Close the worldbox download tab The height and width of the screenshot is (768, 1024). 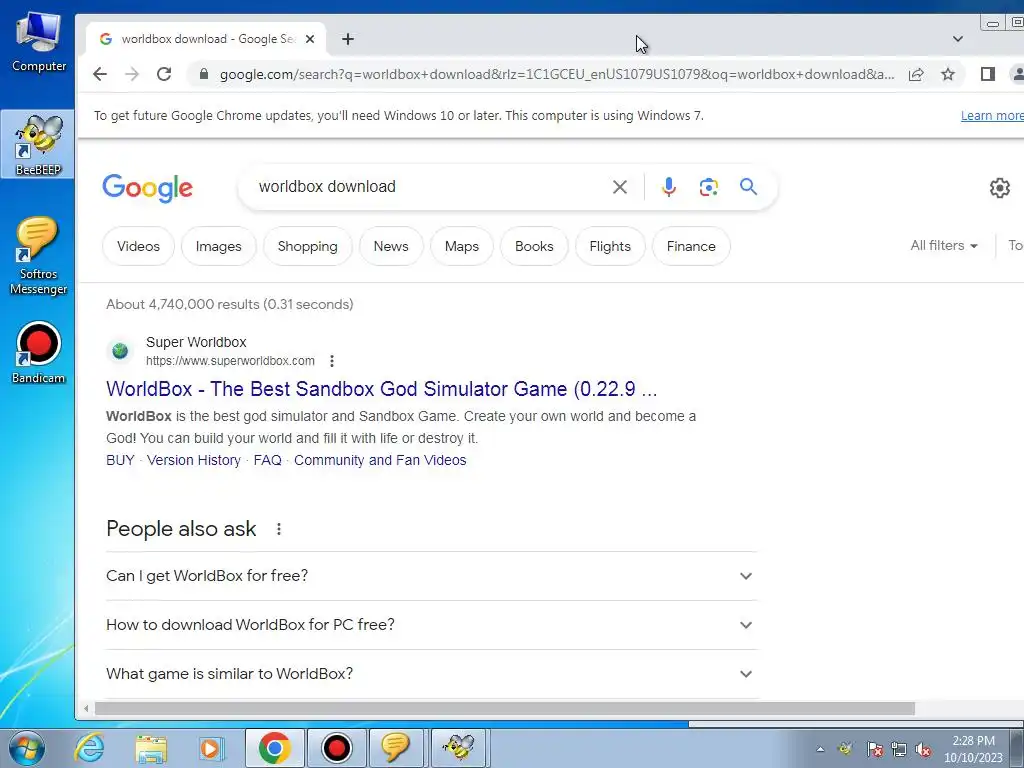(x=310, y=39)
